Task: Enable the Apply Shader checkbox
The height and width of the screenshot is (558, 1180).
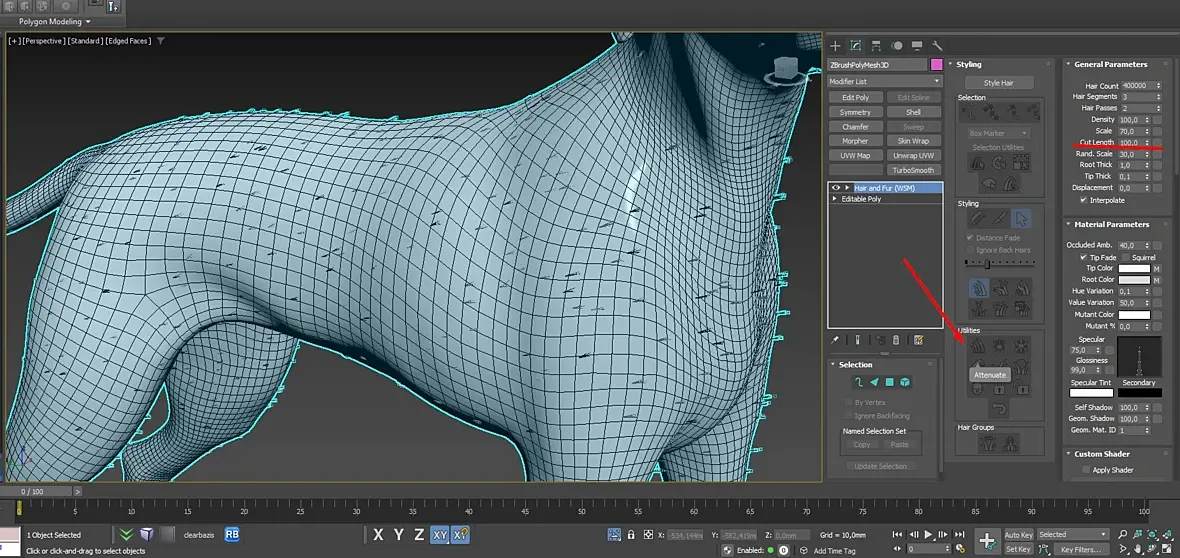Action: click(x=1087, y=469)
